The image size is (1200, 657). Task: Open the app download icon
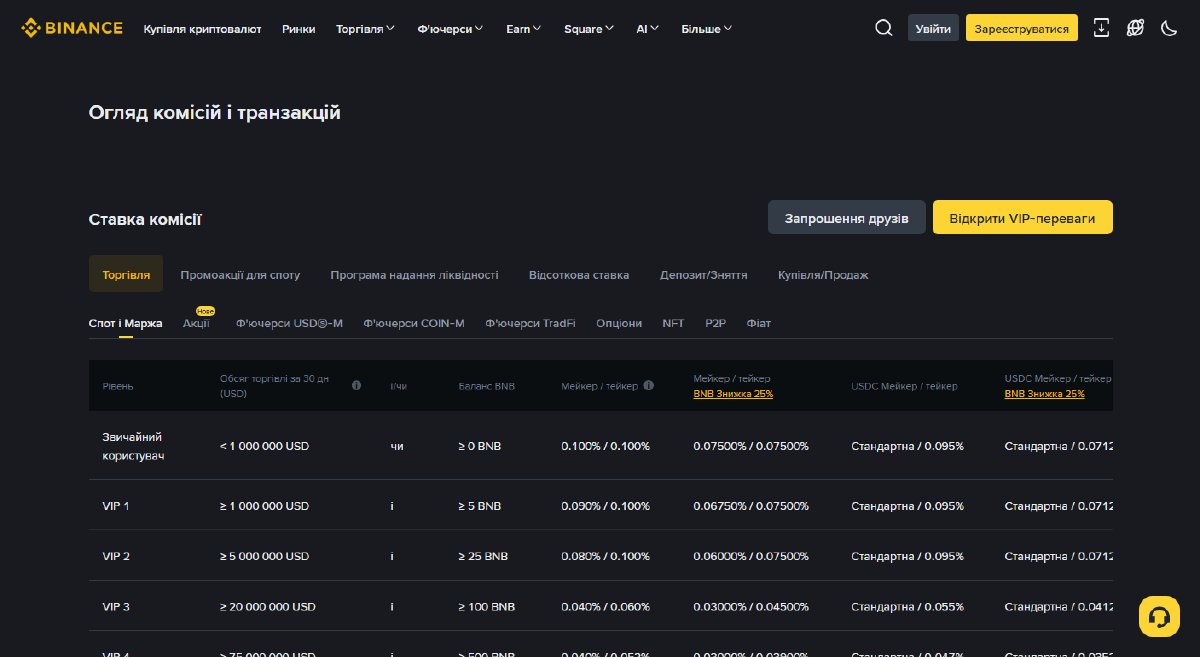click(x=1101, y=28)
